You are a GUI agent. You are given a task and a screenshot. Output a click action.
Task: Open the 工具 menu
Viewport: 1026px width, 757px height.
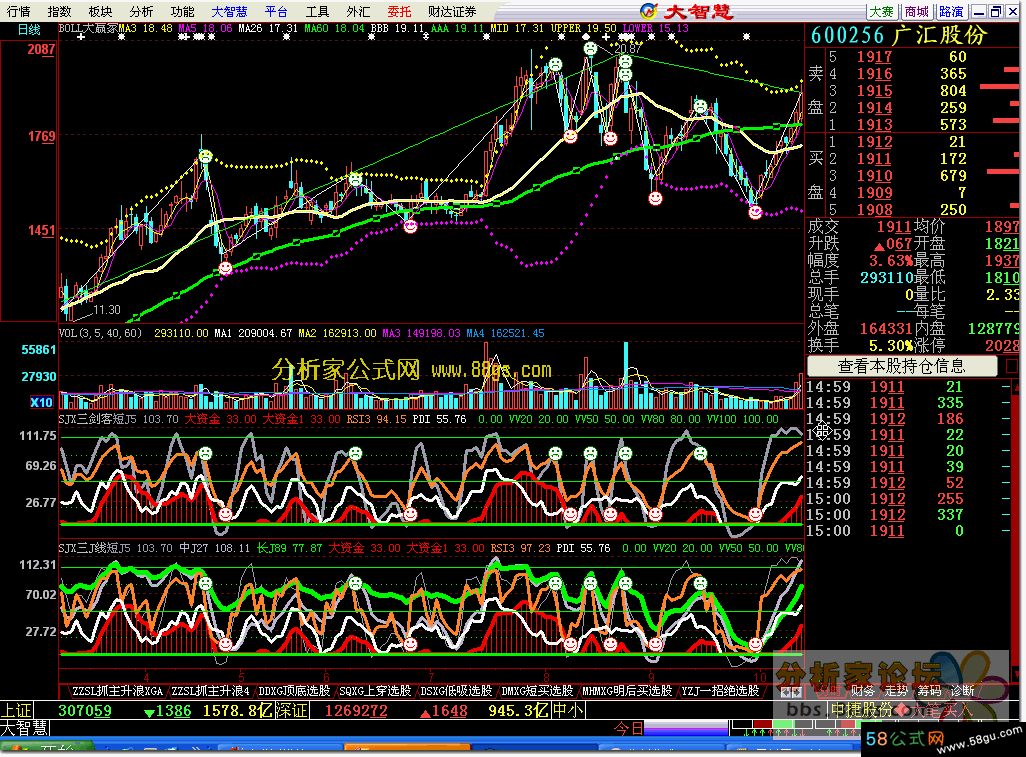[317, 11]
